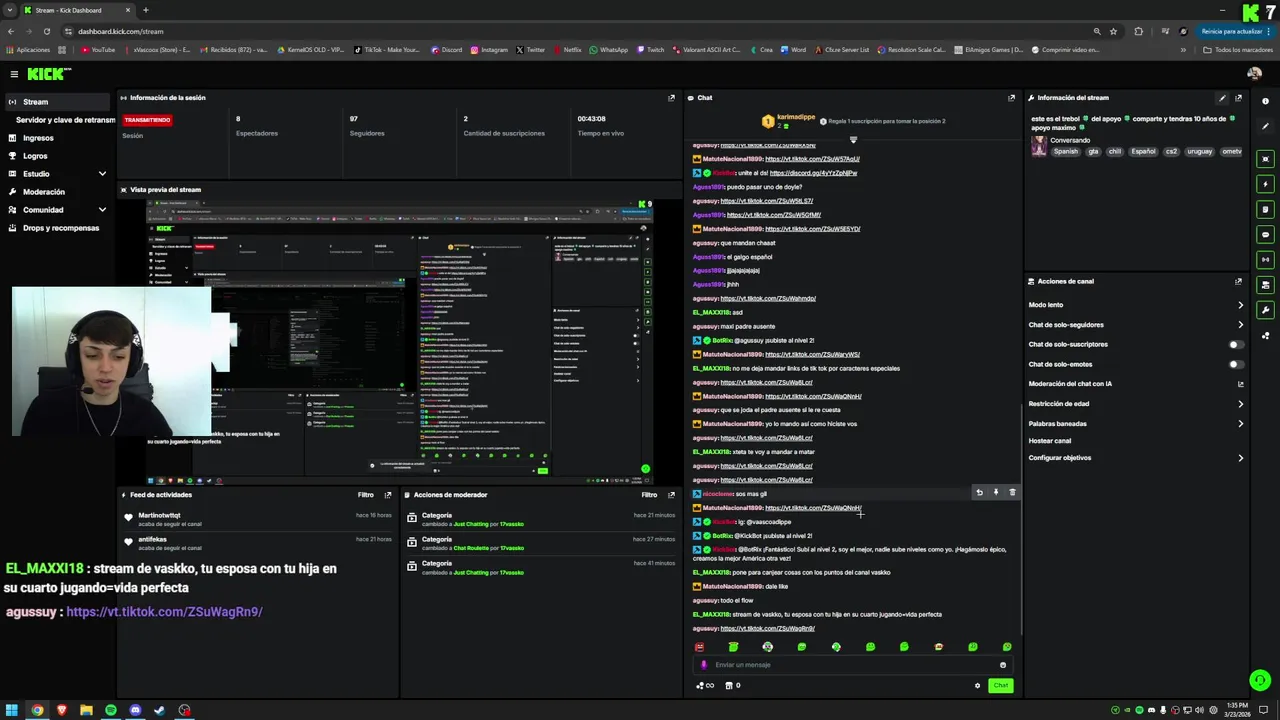Open YouTube bookmark
This screenshot has height=720, width=1280.
pos(98,50)
